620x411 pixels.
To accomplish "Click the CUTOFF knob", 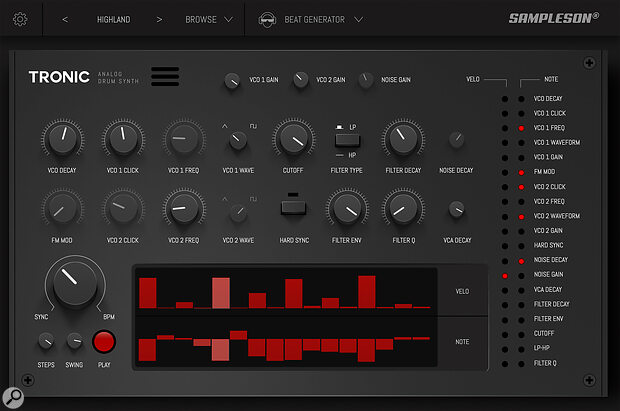I will tap(293, 139).
